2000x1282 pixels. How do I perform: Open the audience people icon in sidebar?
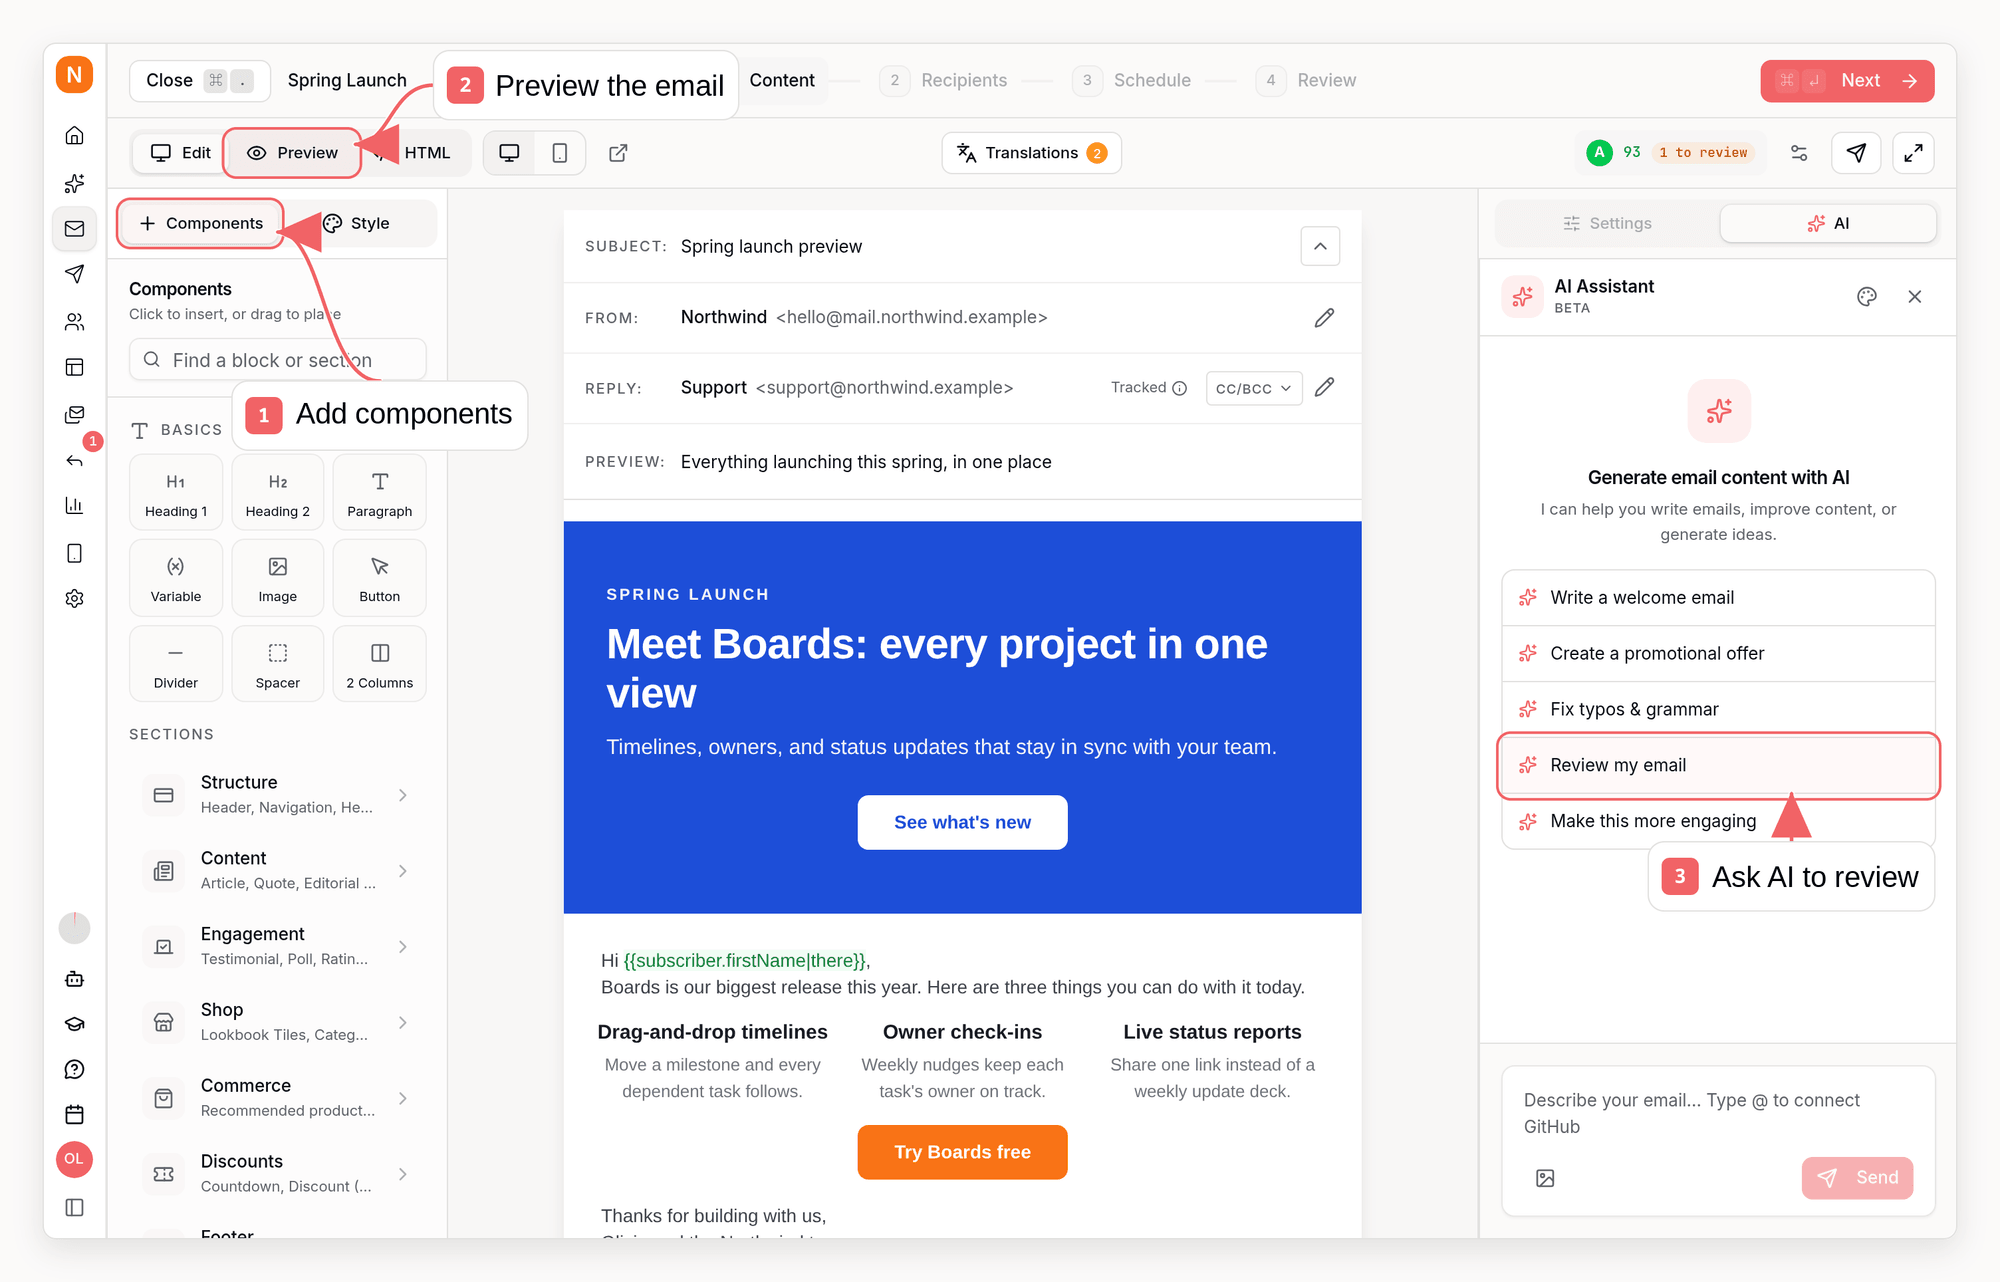point(75,321)
